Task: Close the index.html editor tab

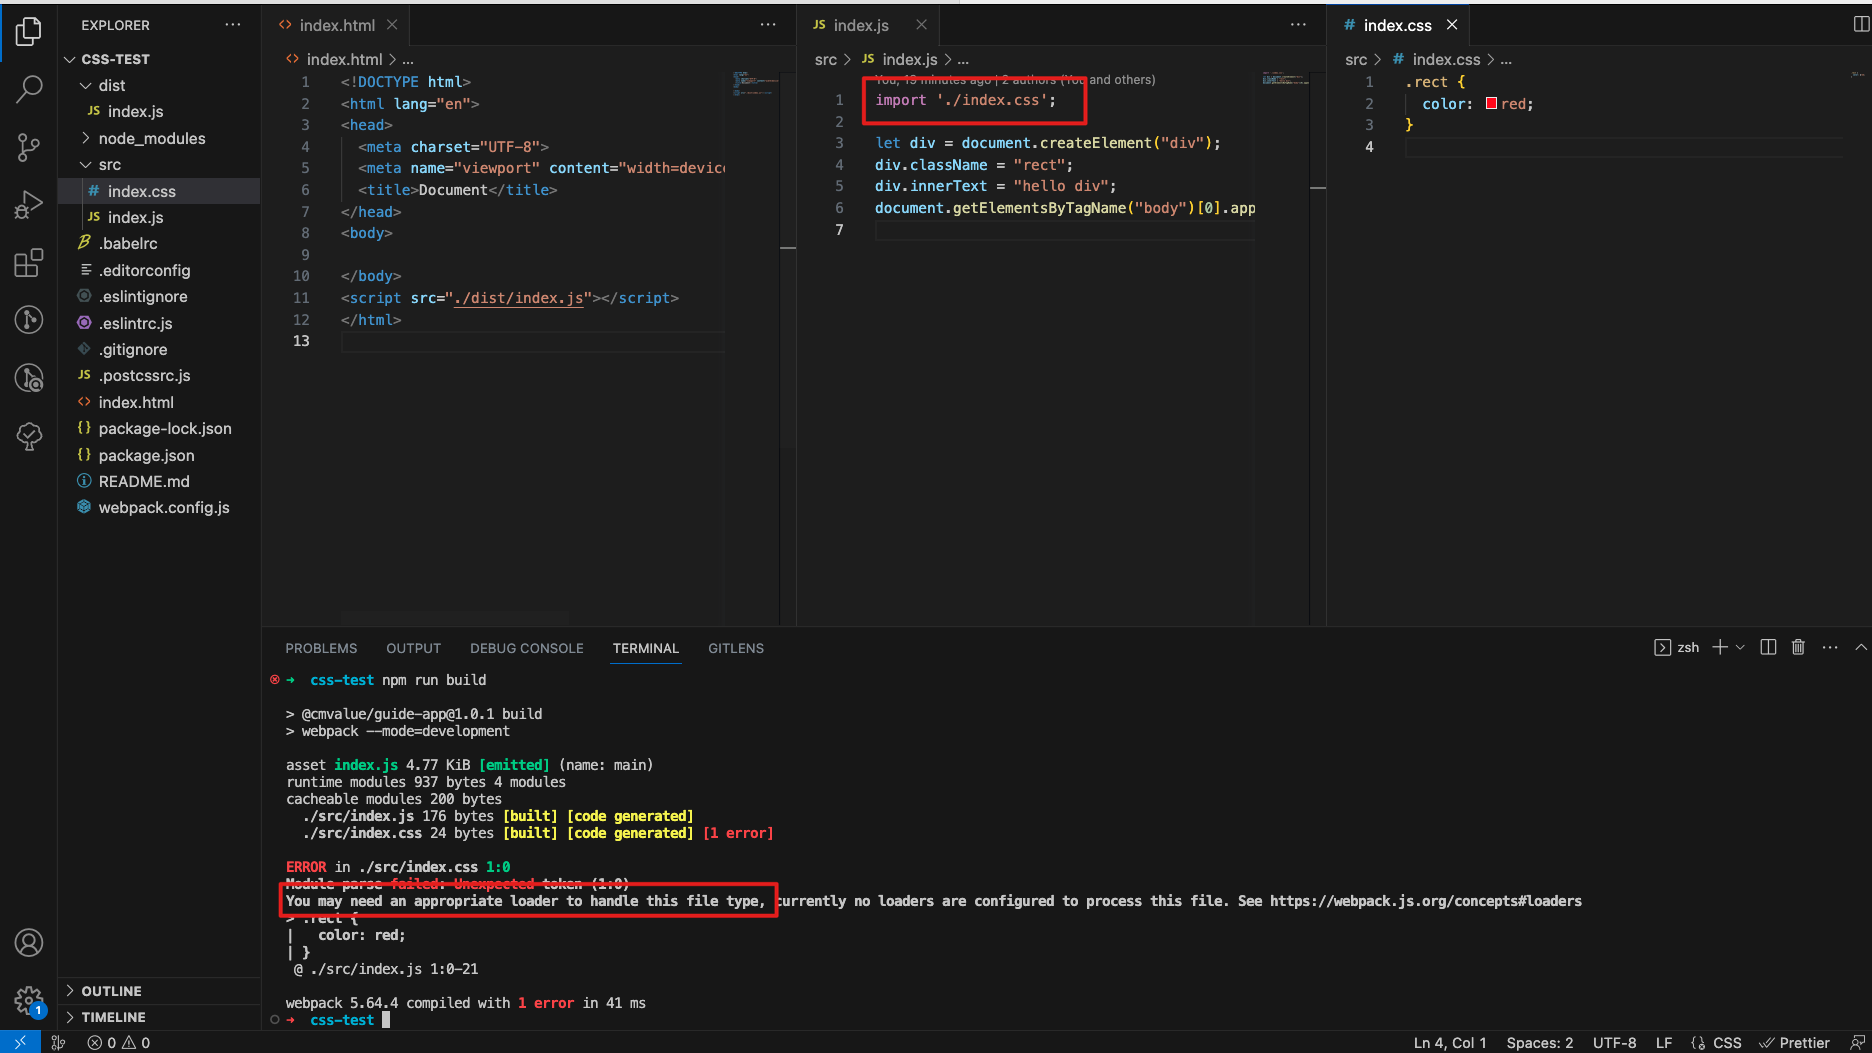Action: tap(392, 25)
